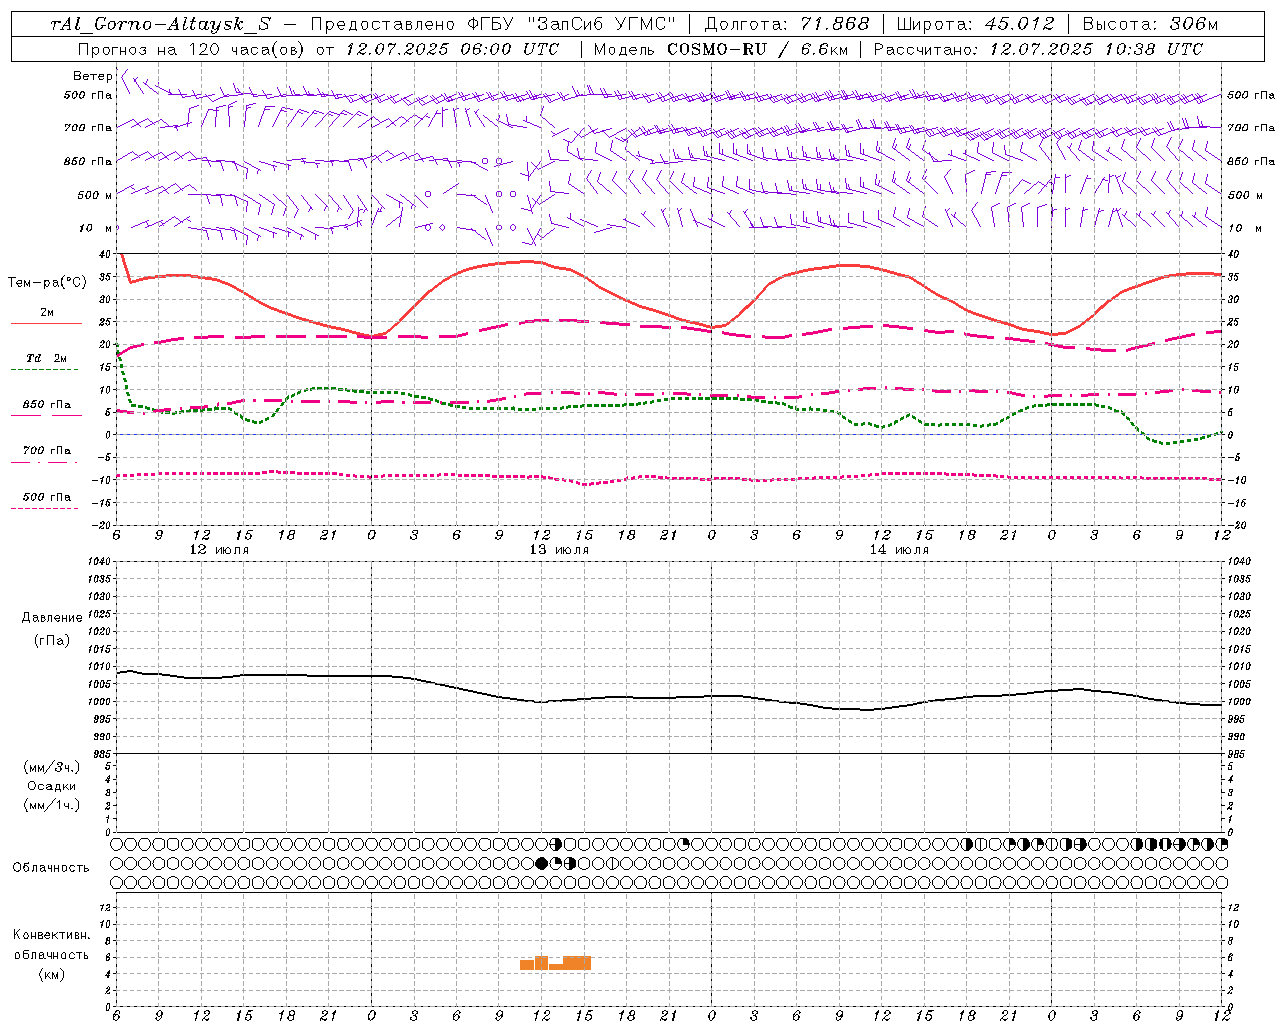The width and height of the screenshot is (1280, 1024).
Task: Click the forecast start 12.07.2025 06:00 UTC
Action: coord(451,49)
